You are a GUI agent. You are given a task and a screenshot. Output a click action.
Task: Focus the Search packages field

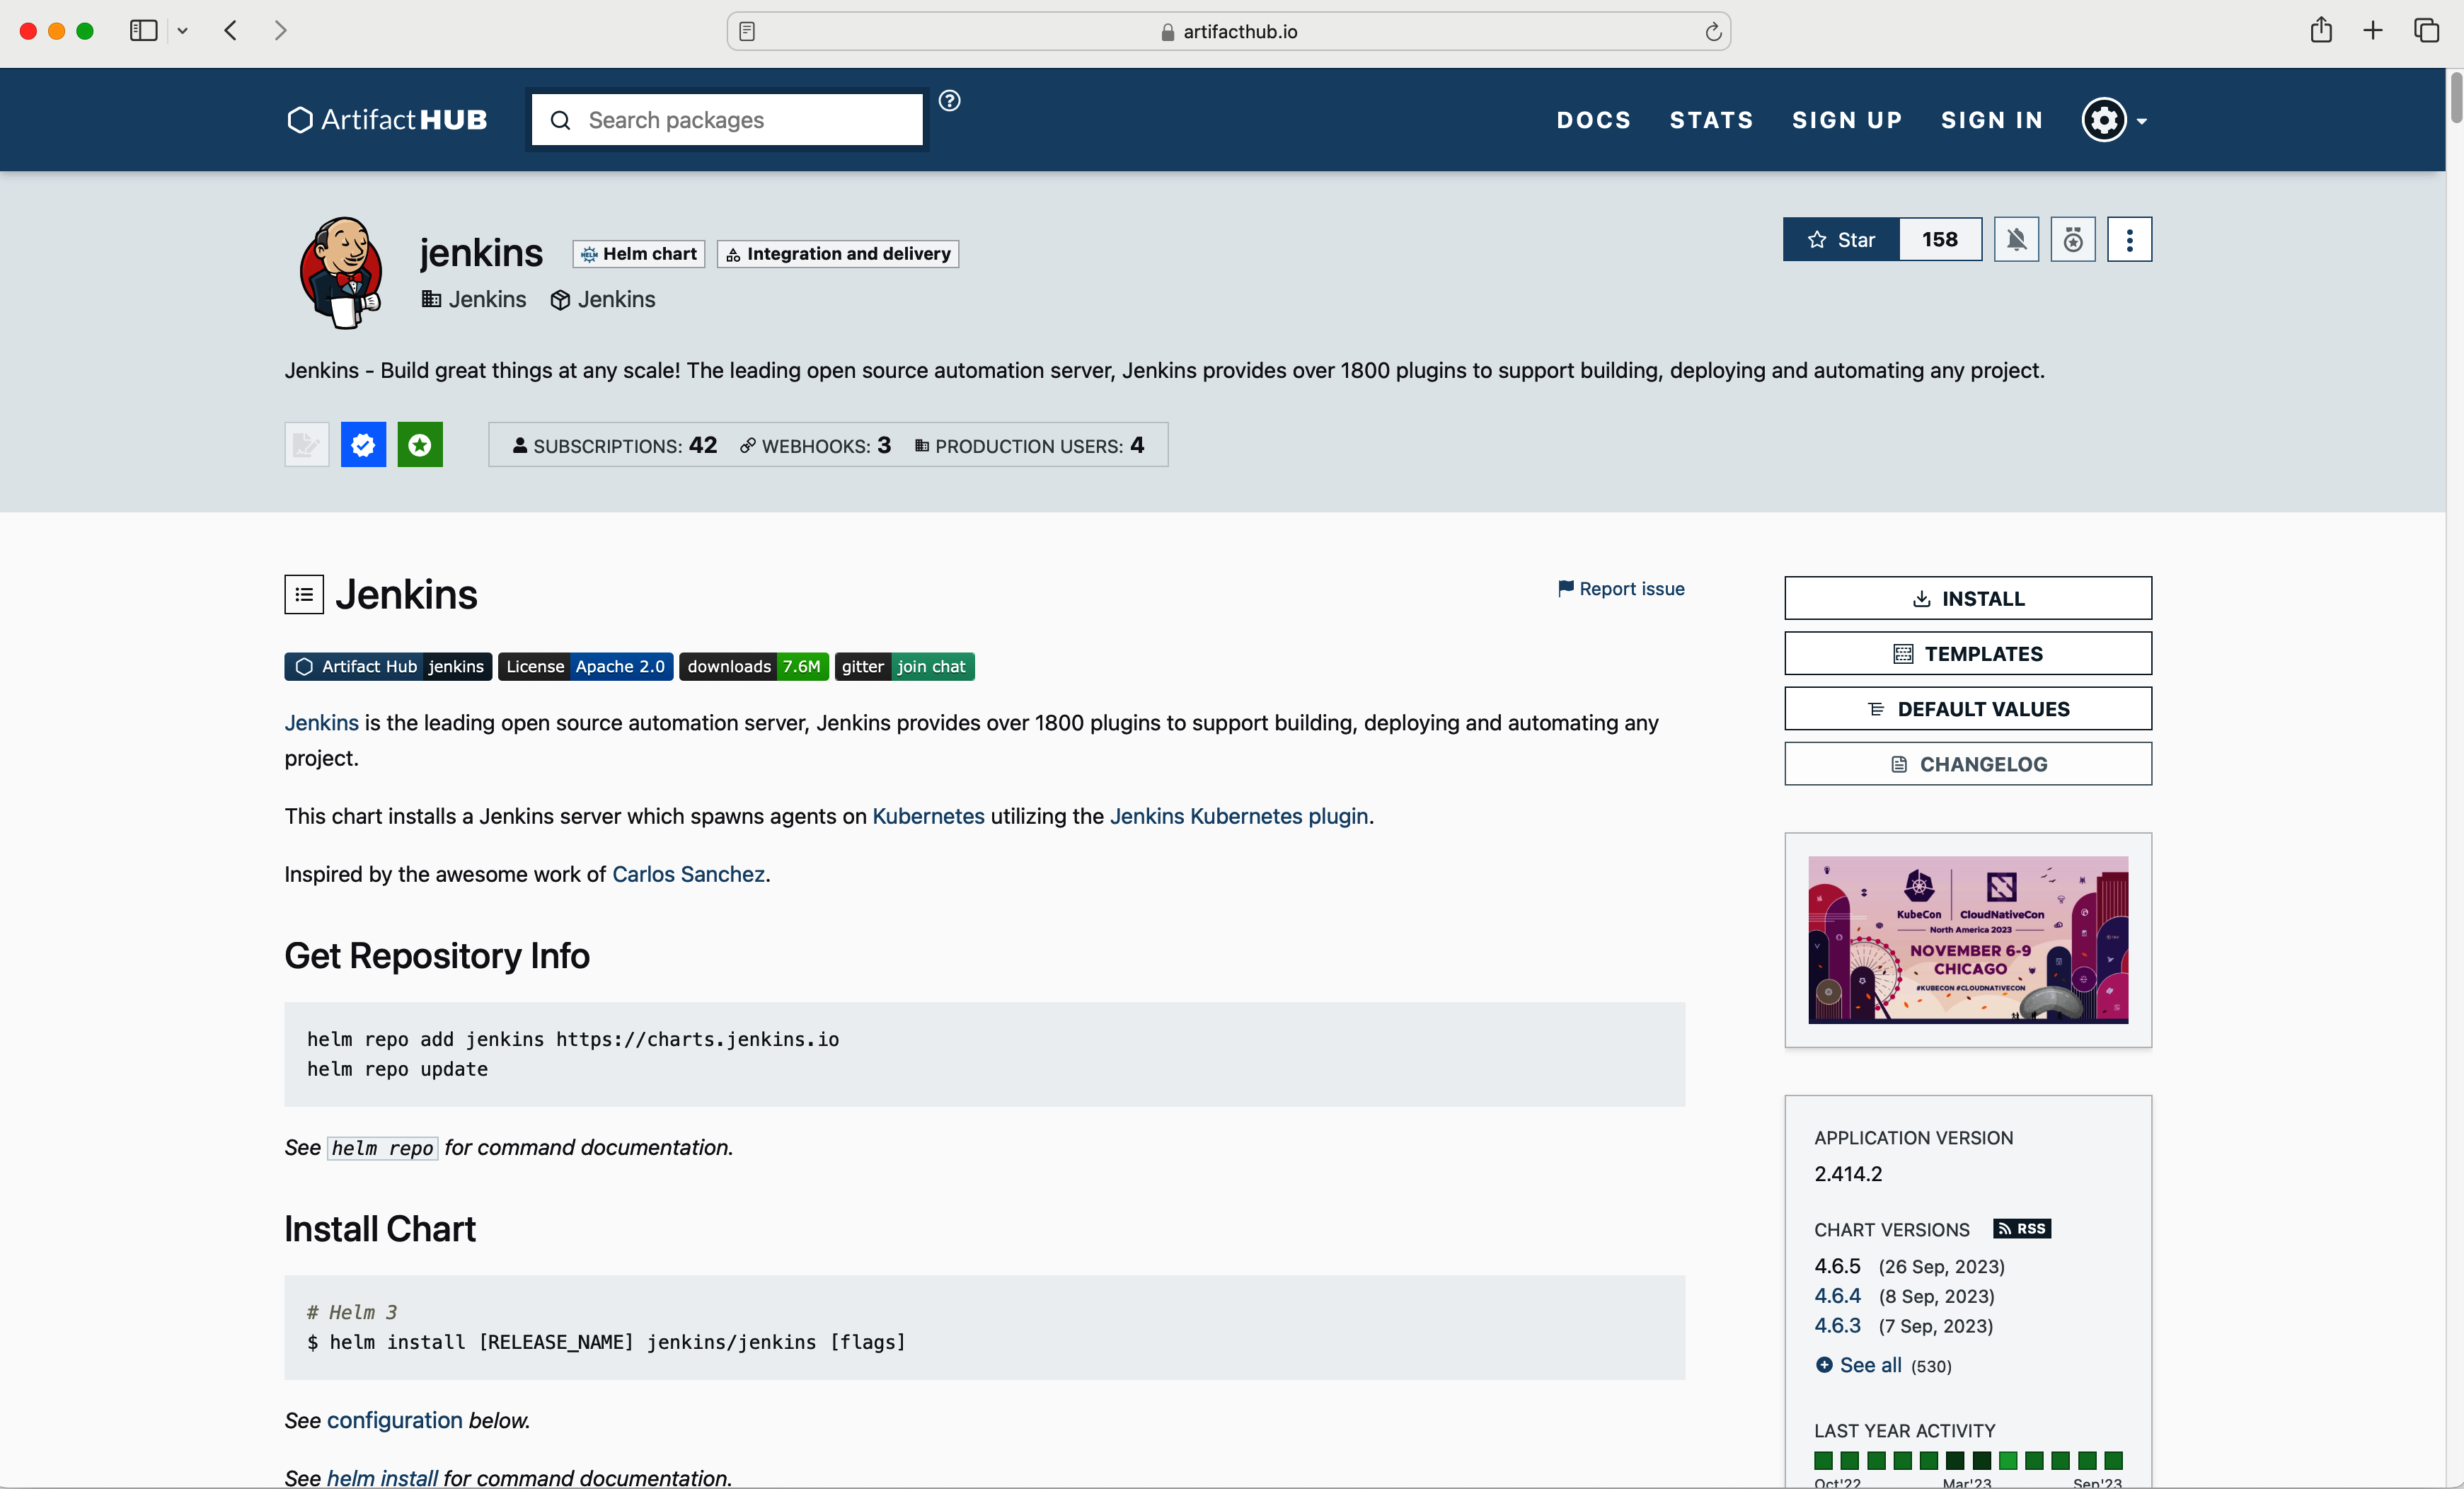click(740, 121)
